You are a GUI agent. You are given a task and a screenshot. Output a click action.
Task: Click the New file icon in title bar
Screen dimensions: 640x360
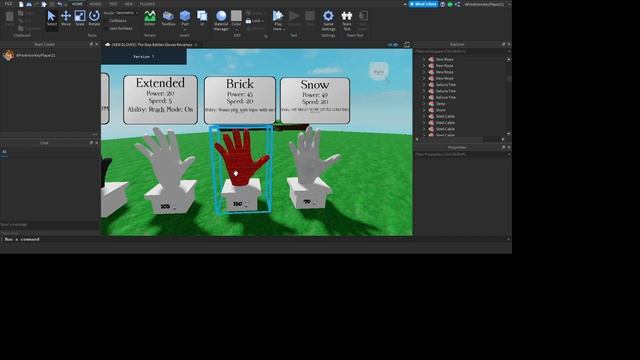tap(21, 4)
